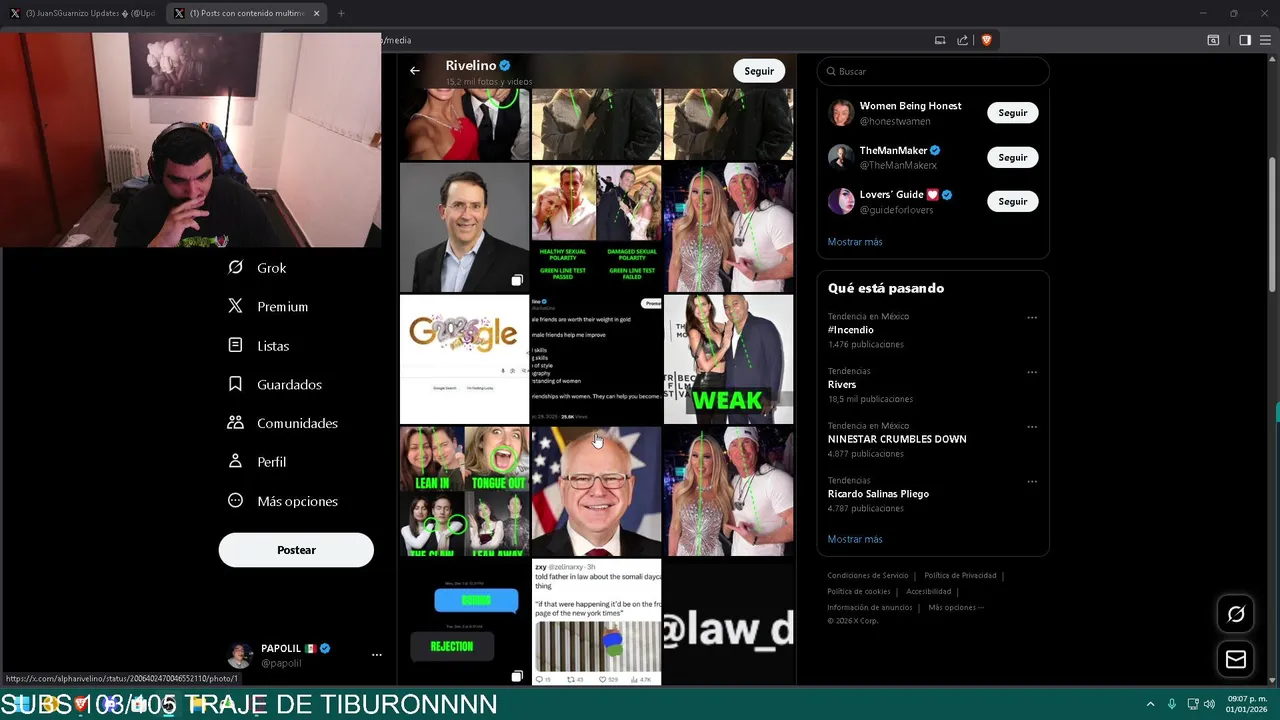Open TheManMaker profile name
The width and height of the screenshot is (1280, 720).
(893, 150)
